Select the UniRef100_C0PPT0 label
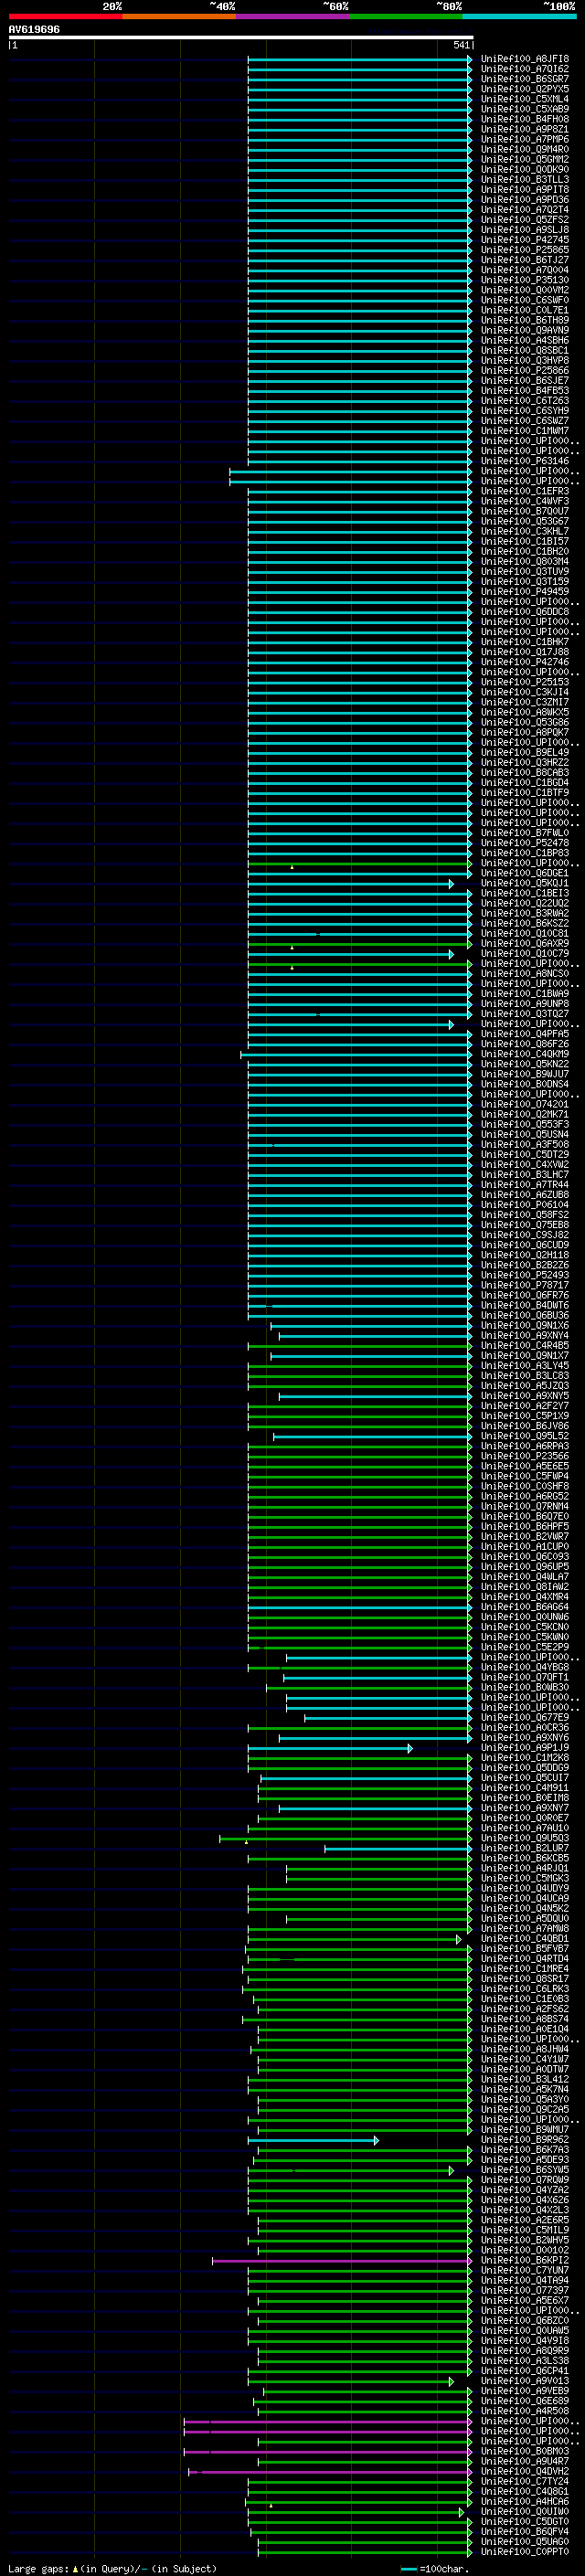Viewport: 585px width, 2576px height. pyautogui.click(x=525, y=2552)
